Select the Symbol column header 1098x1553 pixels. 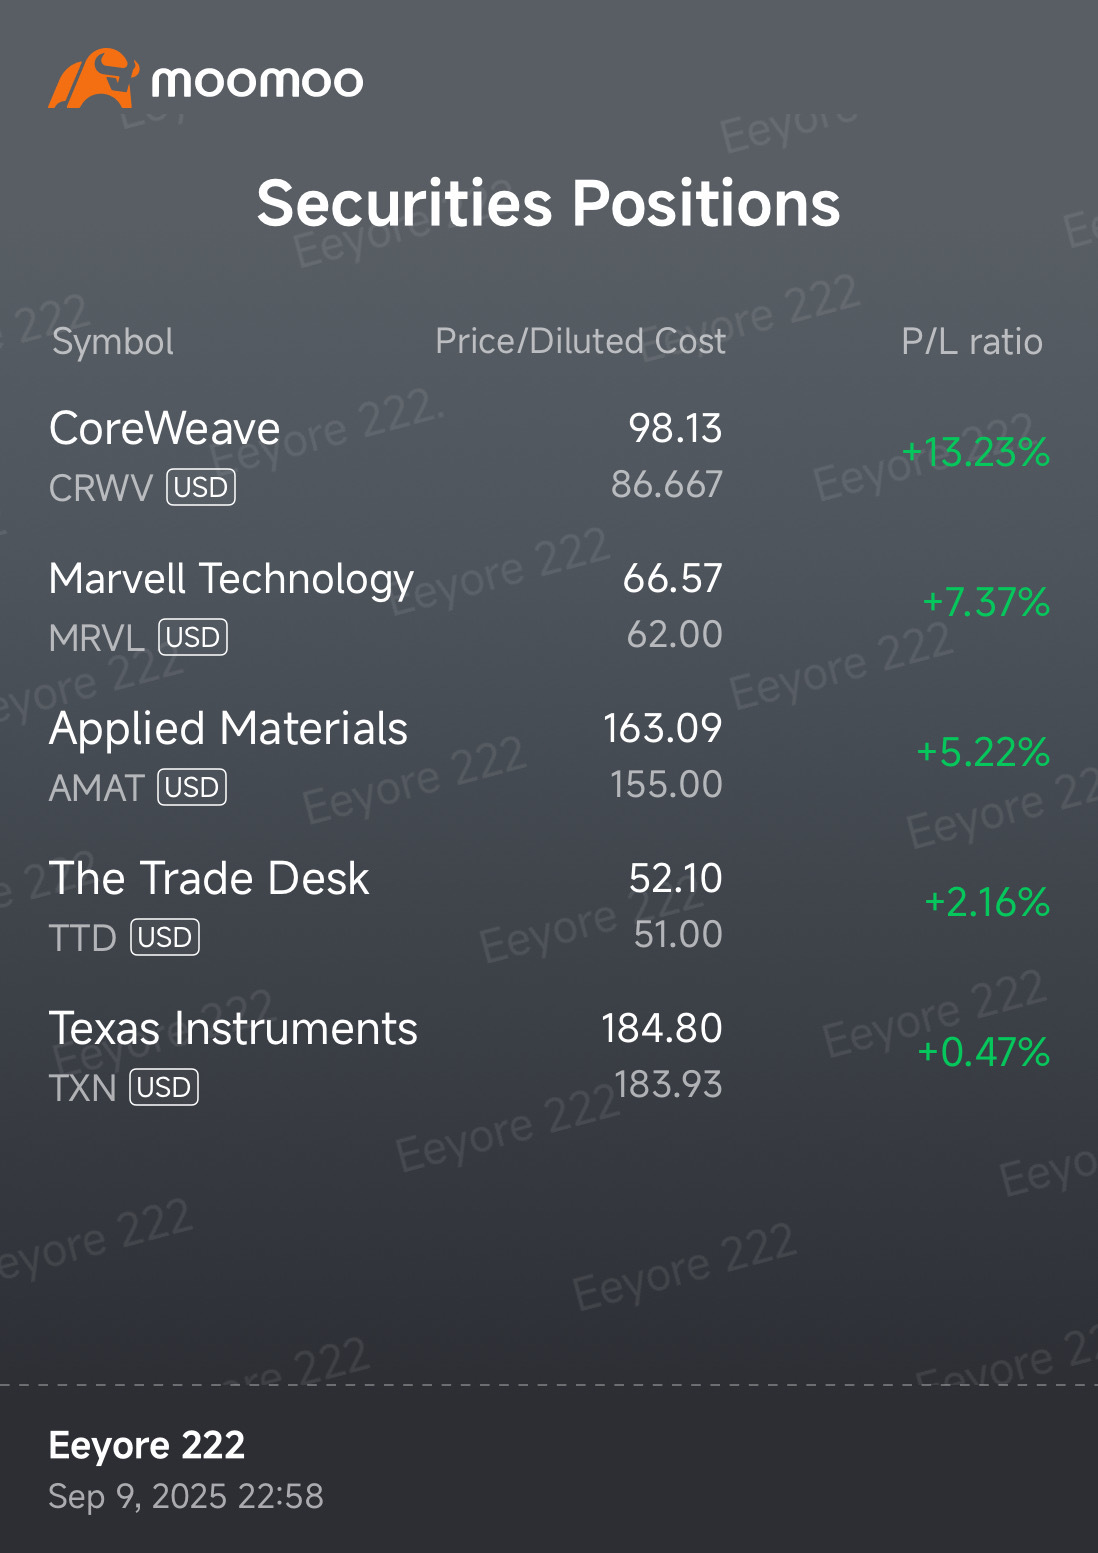click(113, 342)
